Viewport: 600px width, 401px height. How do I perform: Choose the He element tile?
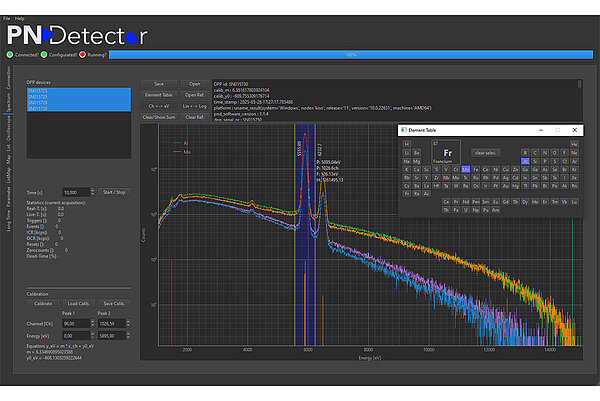pyautogui.click(x=574, y=142)
